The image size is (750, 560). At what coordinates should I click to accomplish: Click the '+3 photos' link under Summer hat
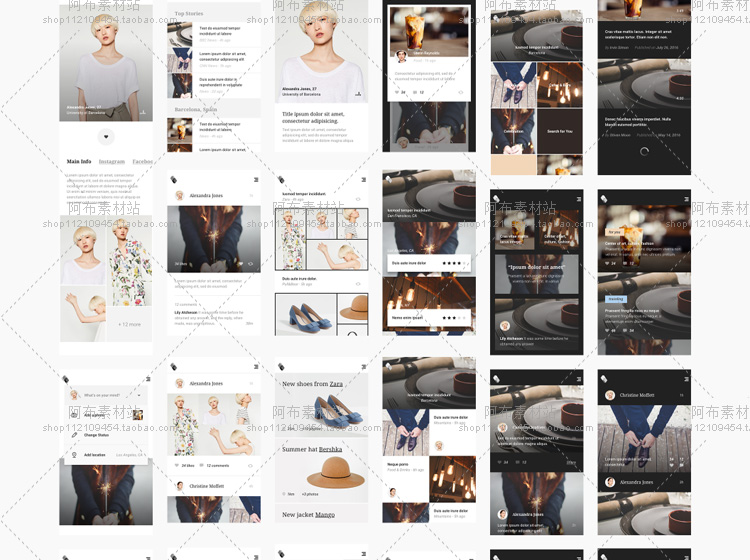coord(310,494)
